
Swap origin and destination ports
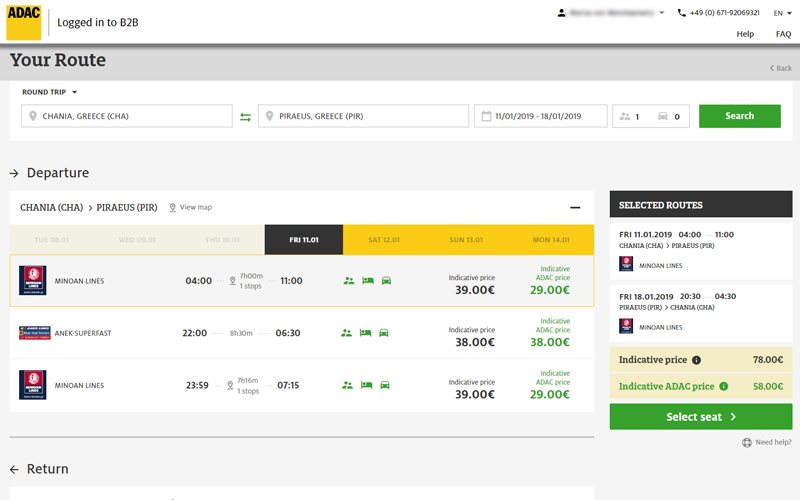pos(245,117)
